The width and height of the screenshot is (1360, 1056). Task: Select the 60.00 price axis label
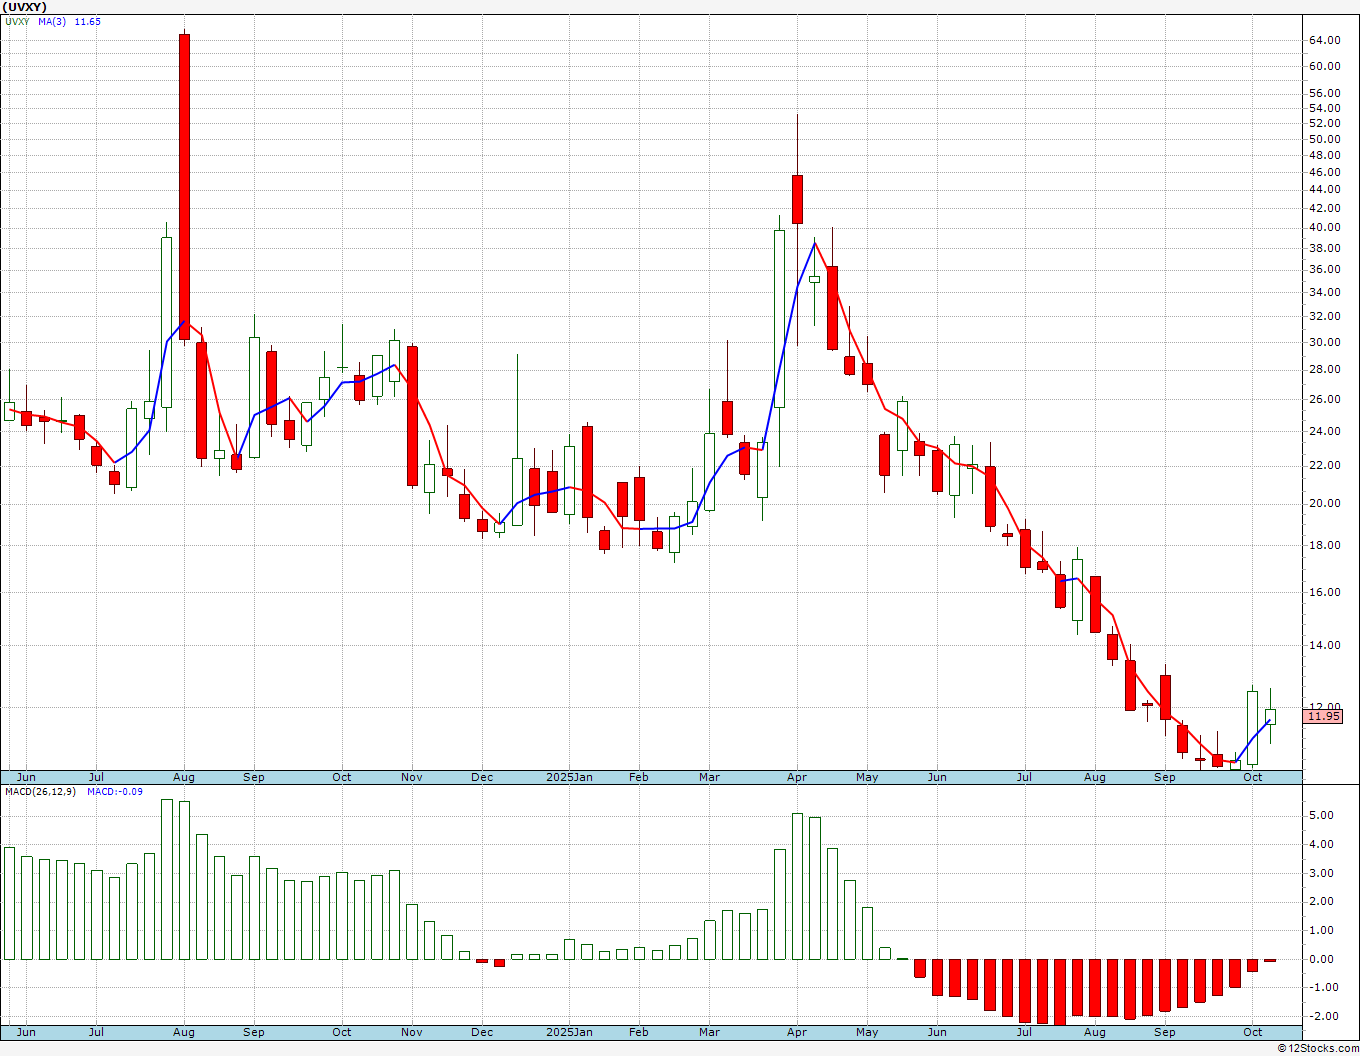point(1325,66)
